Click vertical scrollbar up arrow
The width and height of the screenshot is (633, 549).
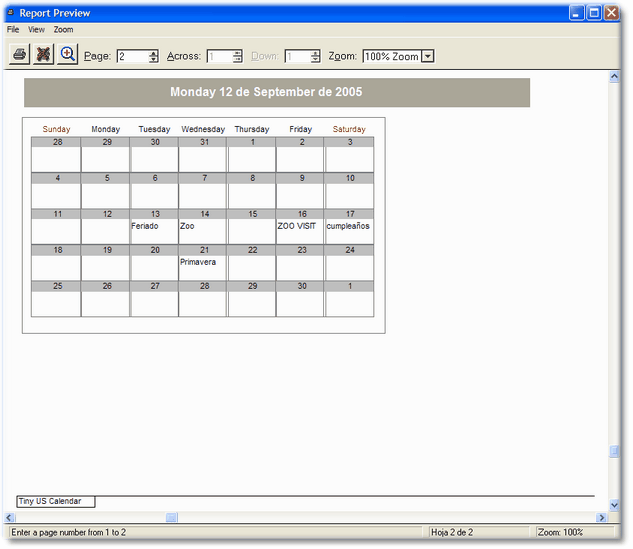pos(614,76)
